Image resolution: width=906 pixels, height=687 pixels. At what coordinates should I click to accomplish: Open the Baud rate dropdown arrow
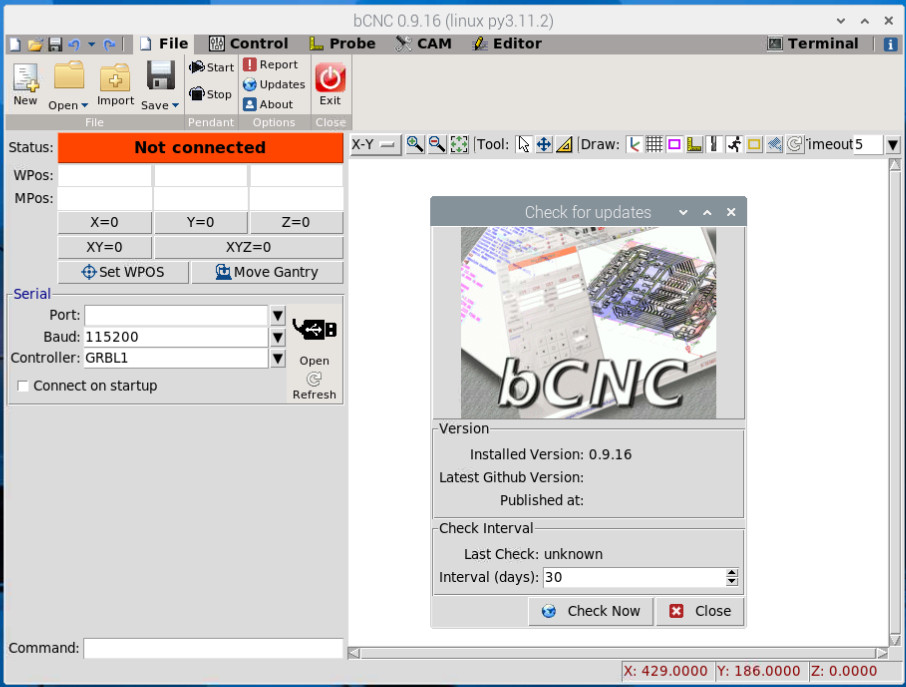[278, 337]
